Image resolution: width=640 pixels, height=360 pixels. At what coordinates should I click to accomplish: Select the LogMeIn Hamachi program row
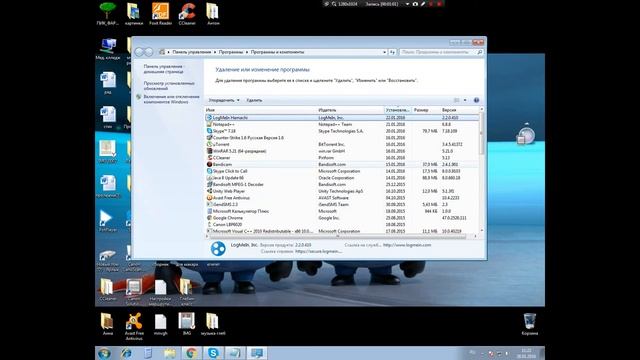pos(342,118)
